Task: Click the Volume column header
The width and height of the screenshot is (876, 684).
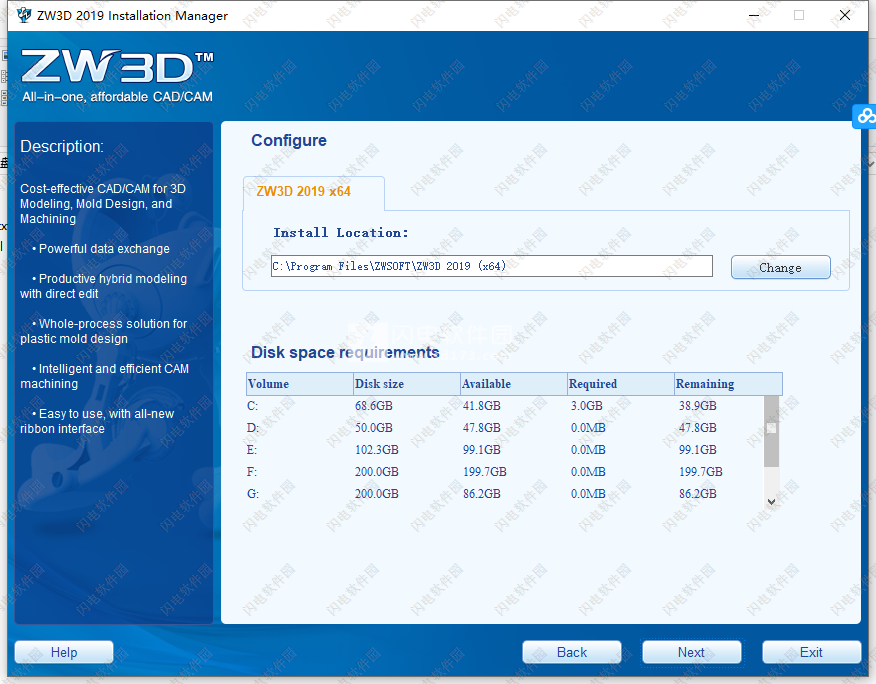Action: [x=299, y=384]
